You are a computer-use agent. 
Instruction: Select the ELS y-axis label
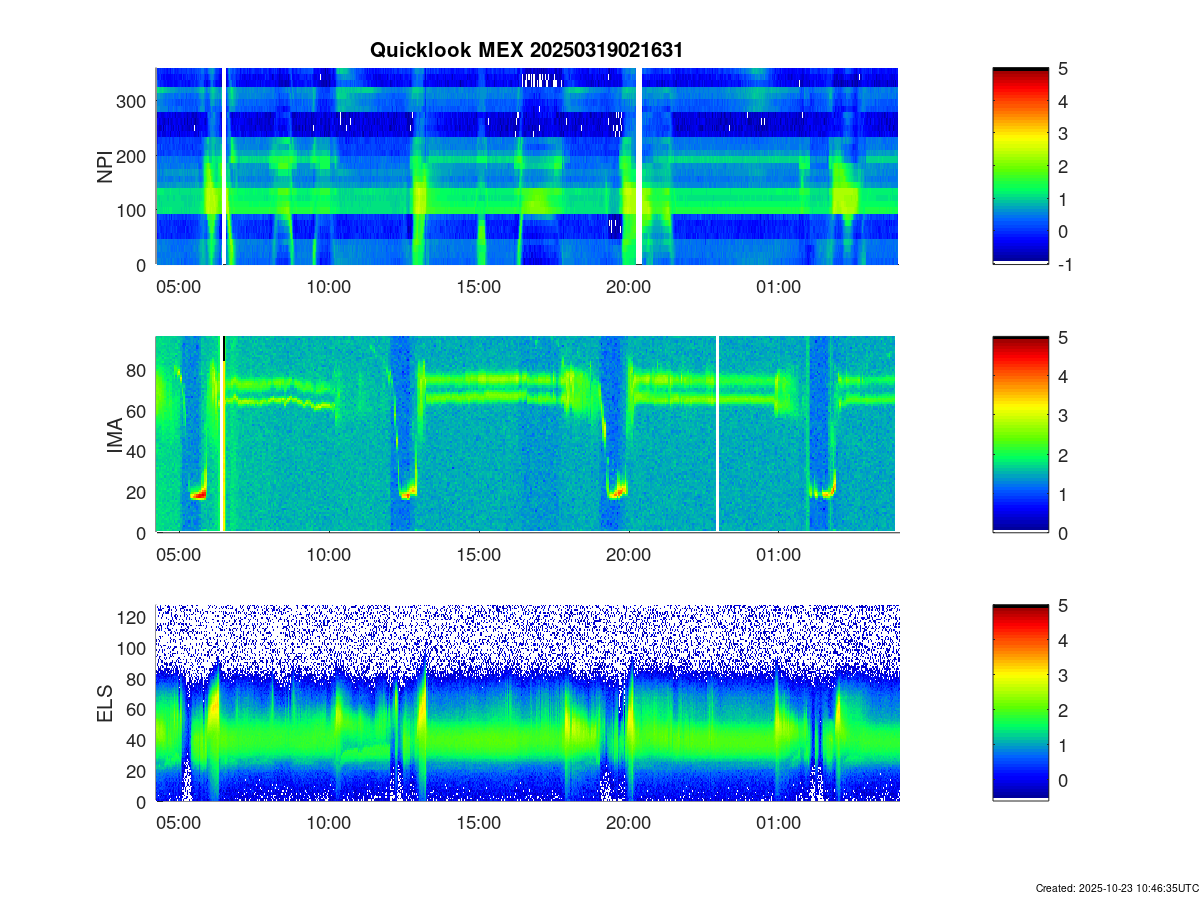(x=104, y=703)
